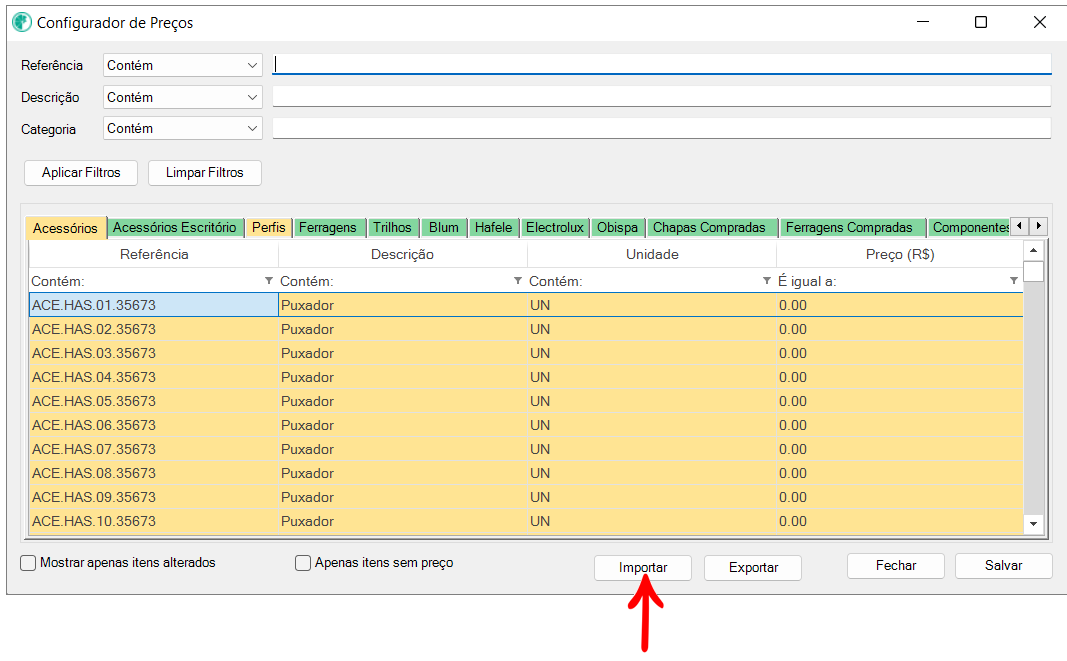Open the Electrolux tab

(555, 227)
